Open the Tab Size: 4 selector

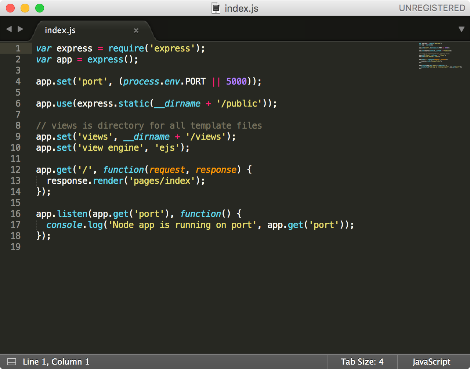[x=362, y=362]
